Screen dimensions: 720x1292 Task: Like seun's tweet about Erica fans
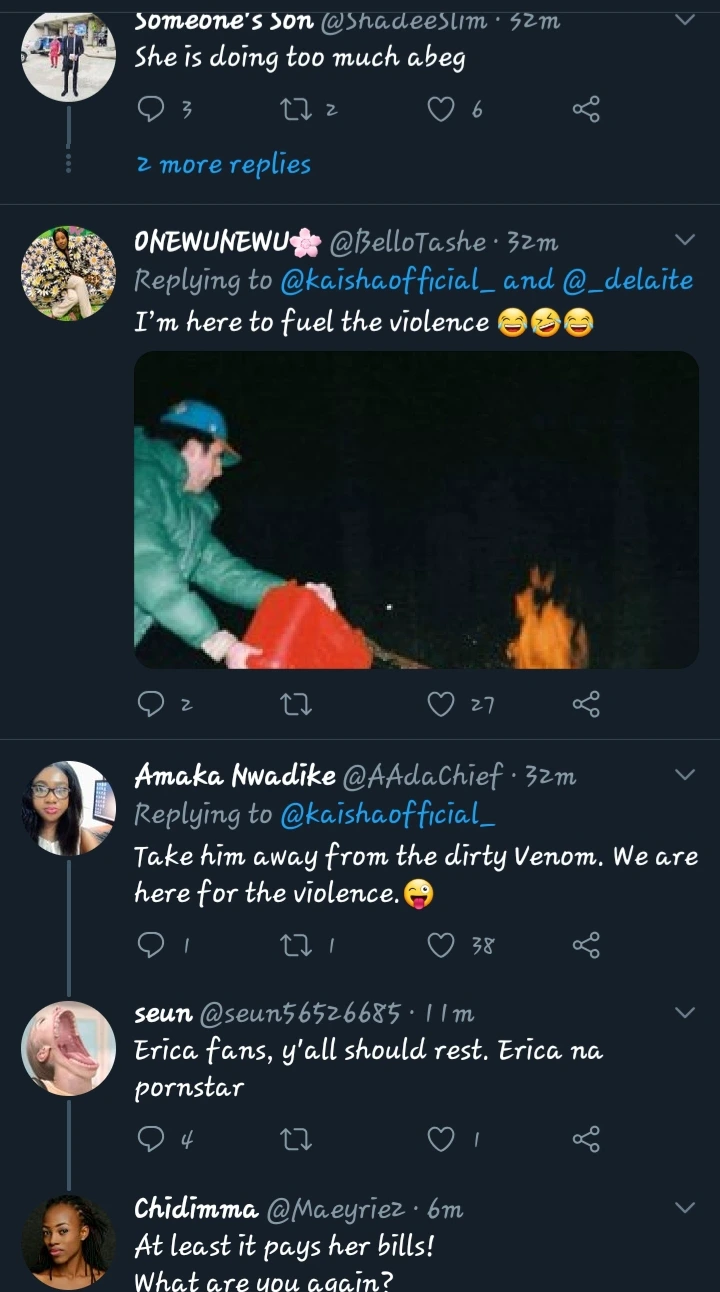pos(441,1138)
